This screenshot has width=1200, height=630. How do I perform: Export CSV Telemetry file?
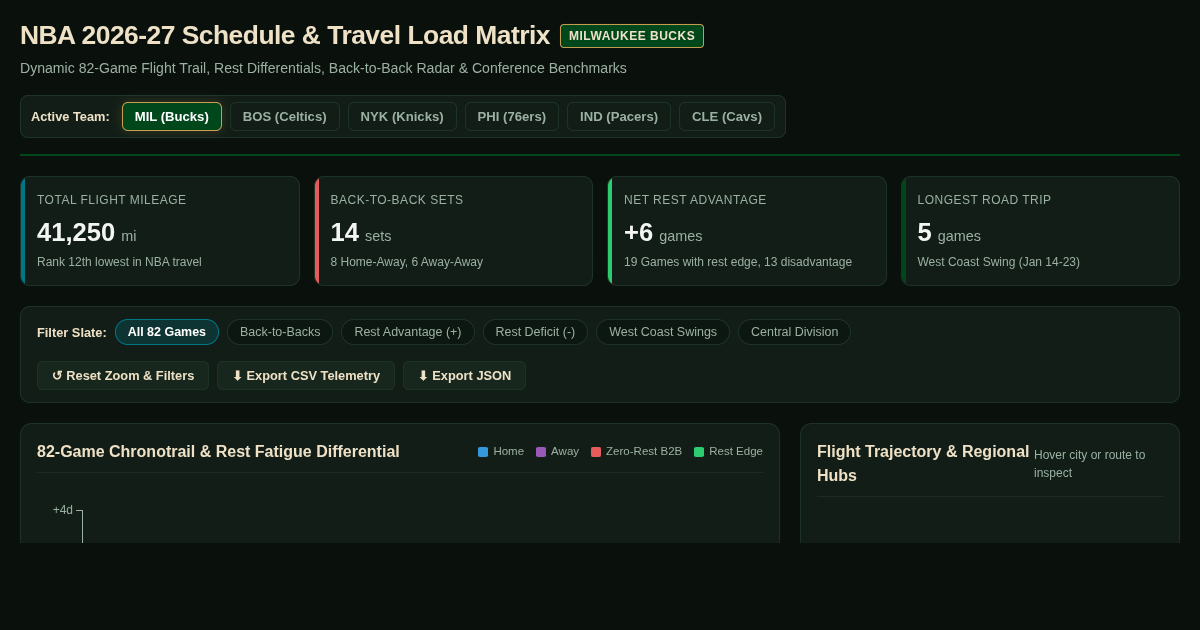click(x=306, y=376)
